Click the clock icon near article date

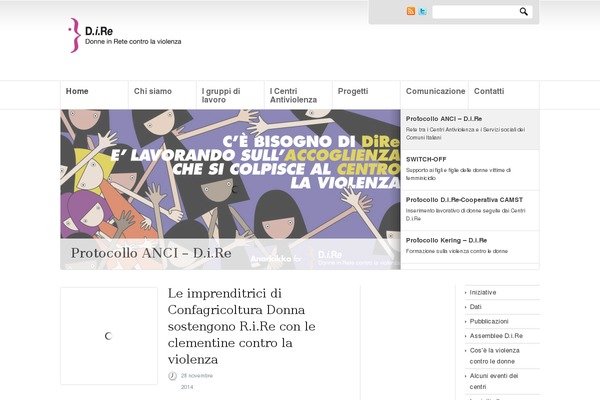click(172, 376)
